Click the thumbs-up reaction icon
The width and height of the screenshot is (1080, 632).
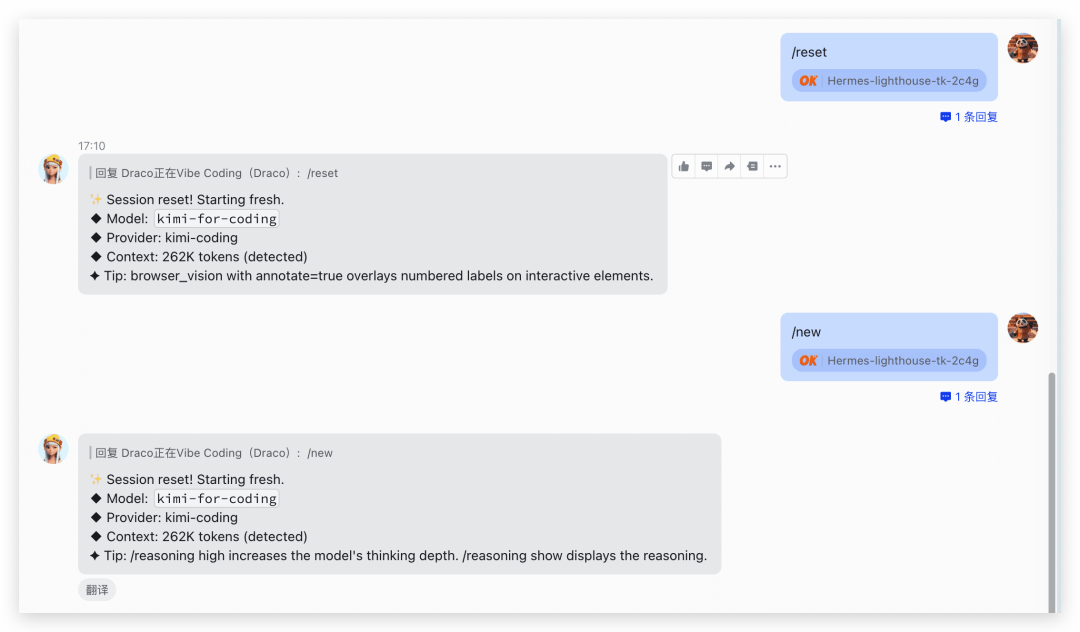click(683, 166)
